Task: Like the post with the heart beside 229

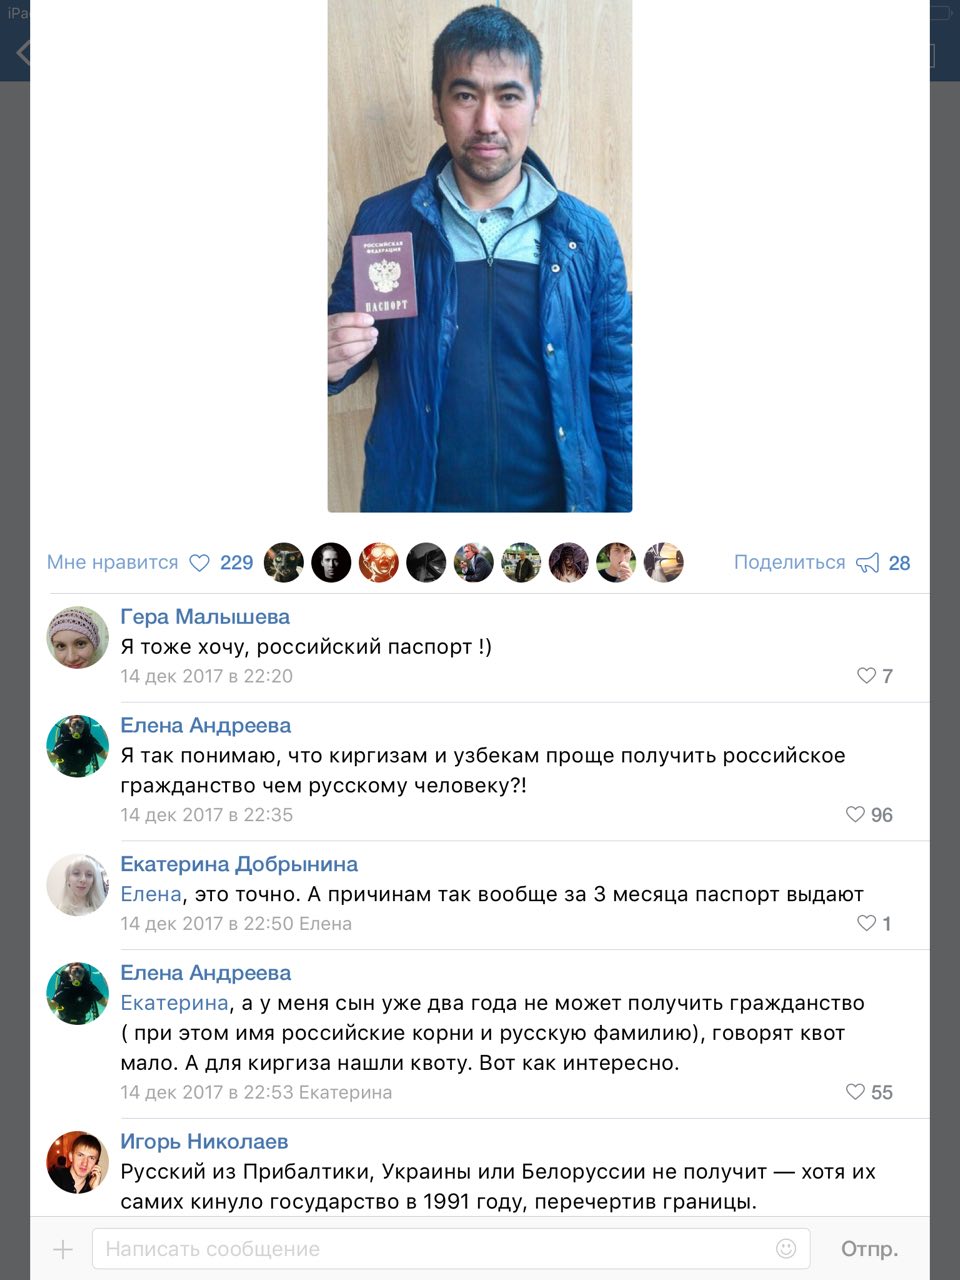Action: pyautogui.click(x=199, y=563)
